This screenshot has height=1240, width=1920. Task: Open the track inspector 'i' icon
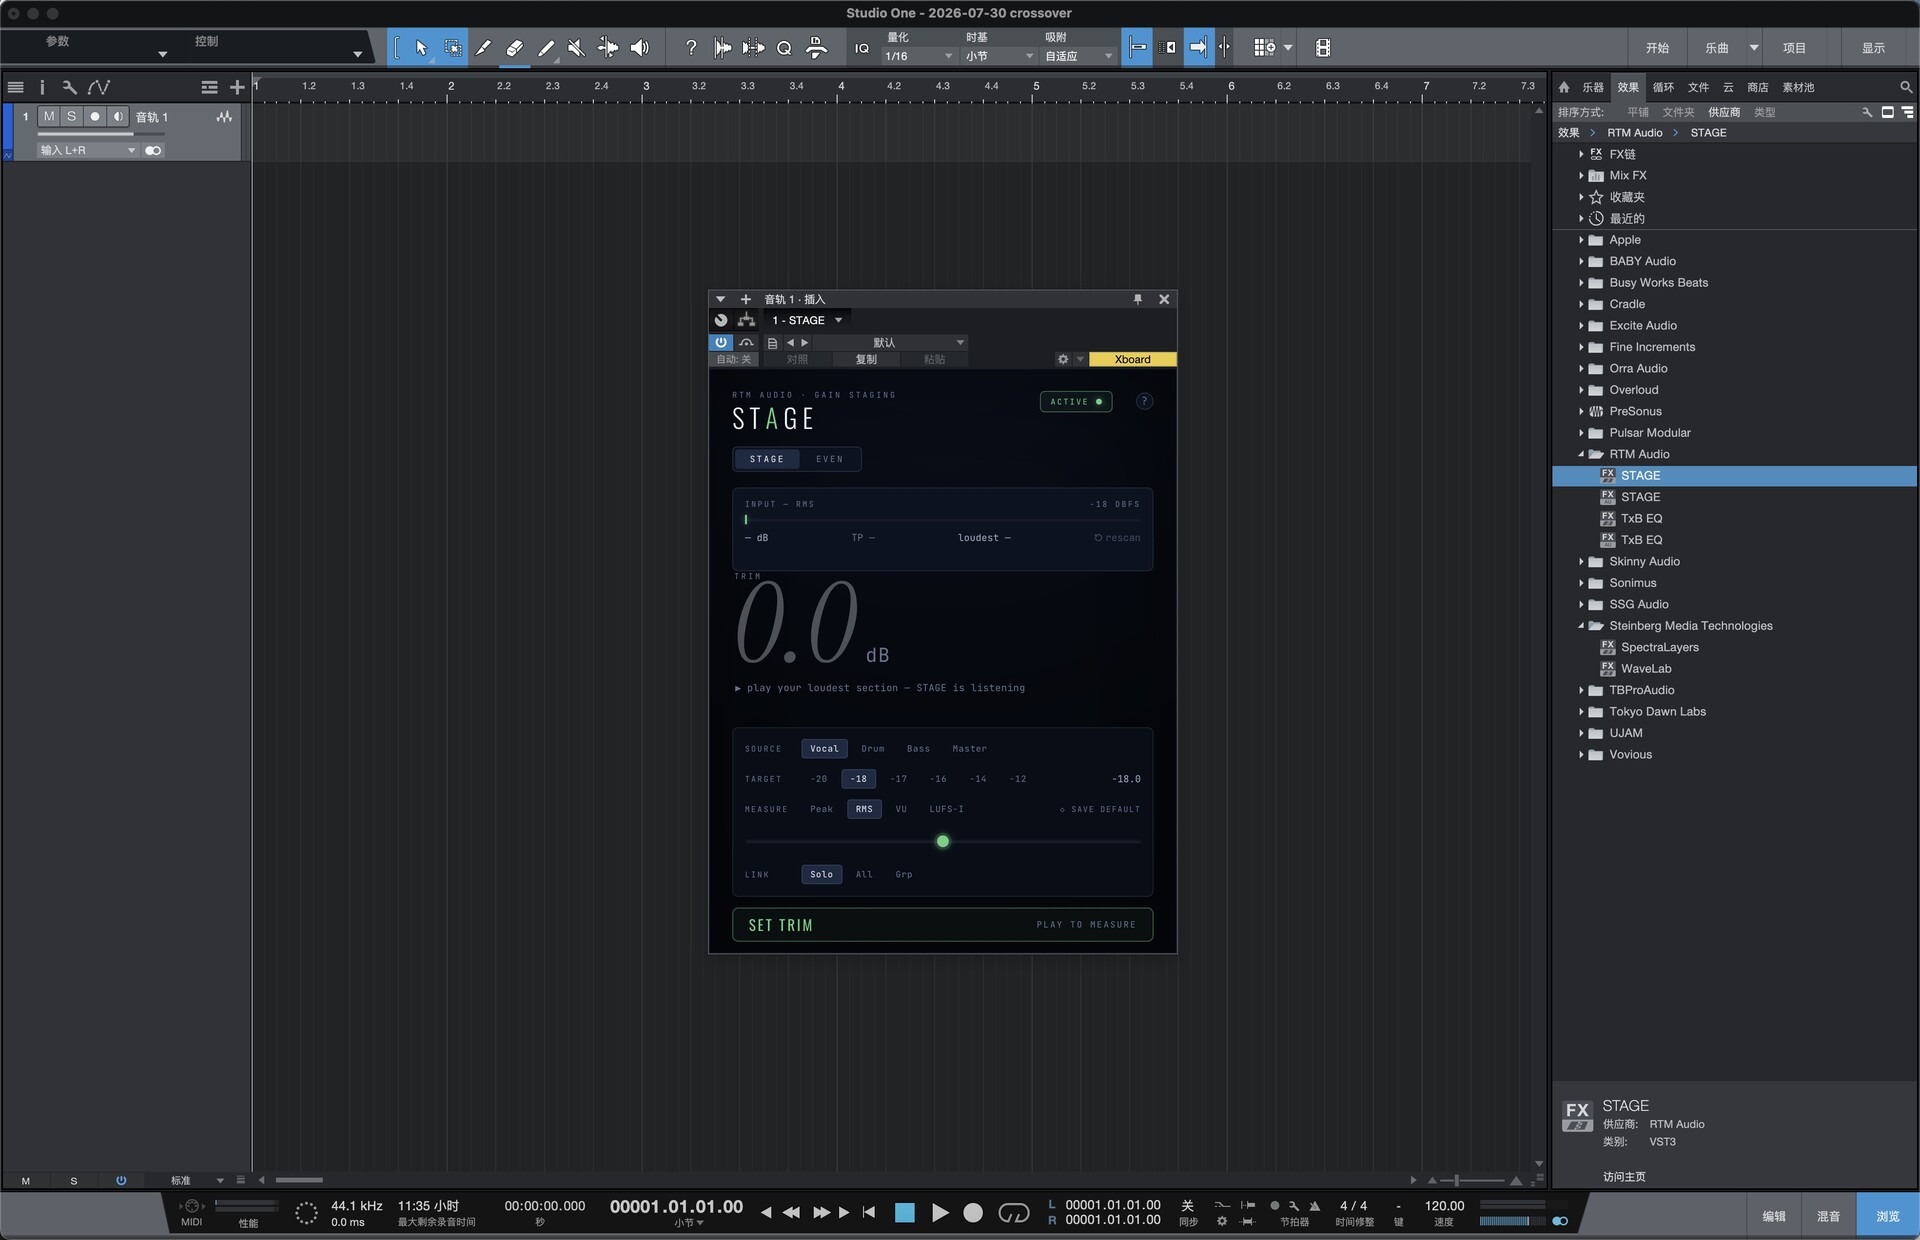click(x=42, y=87)
